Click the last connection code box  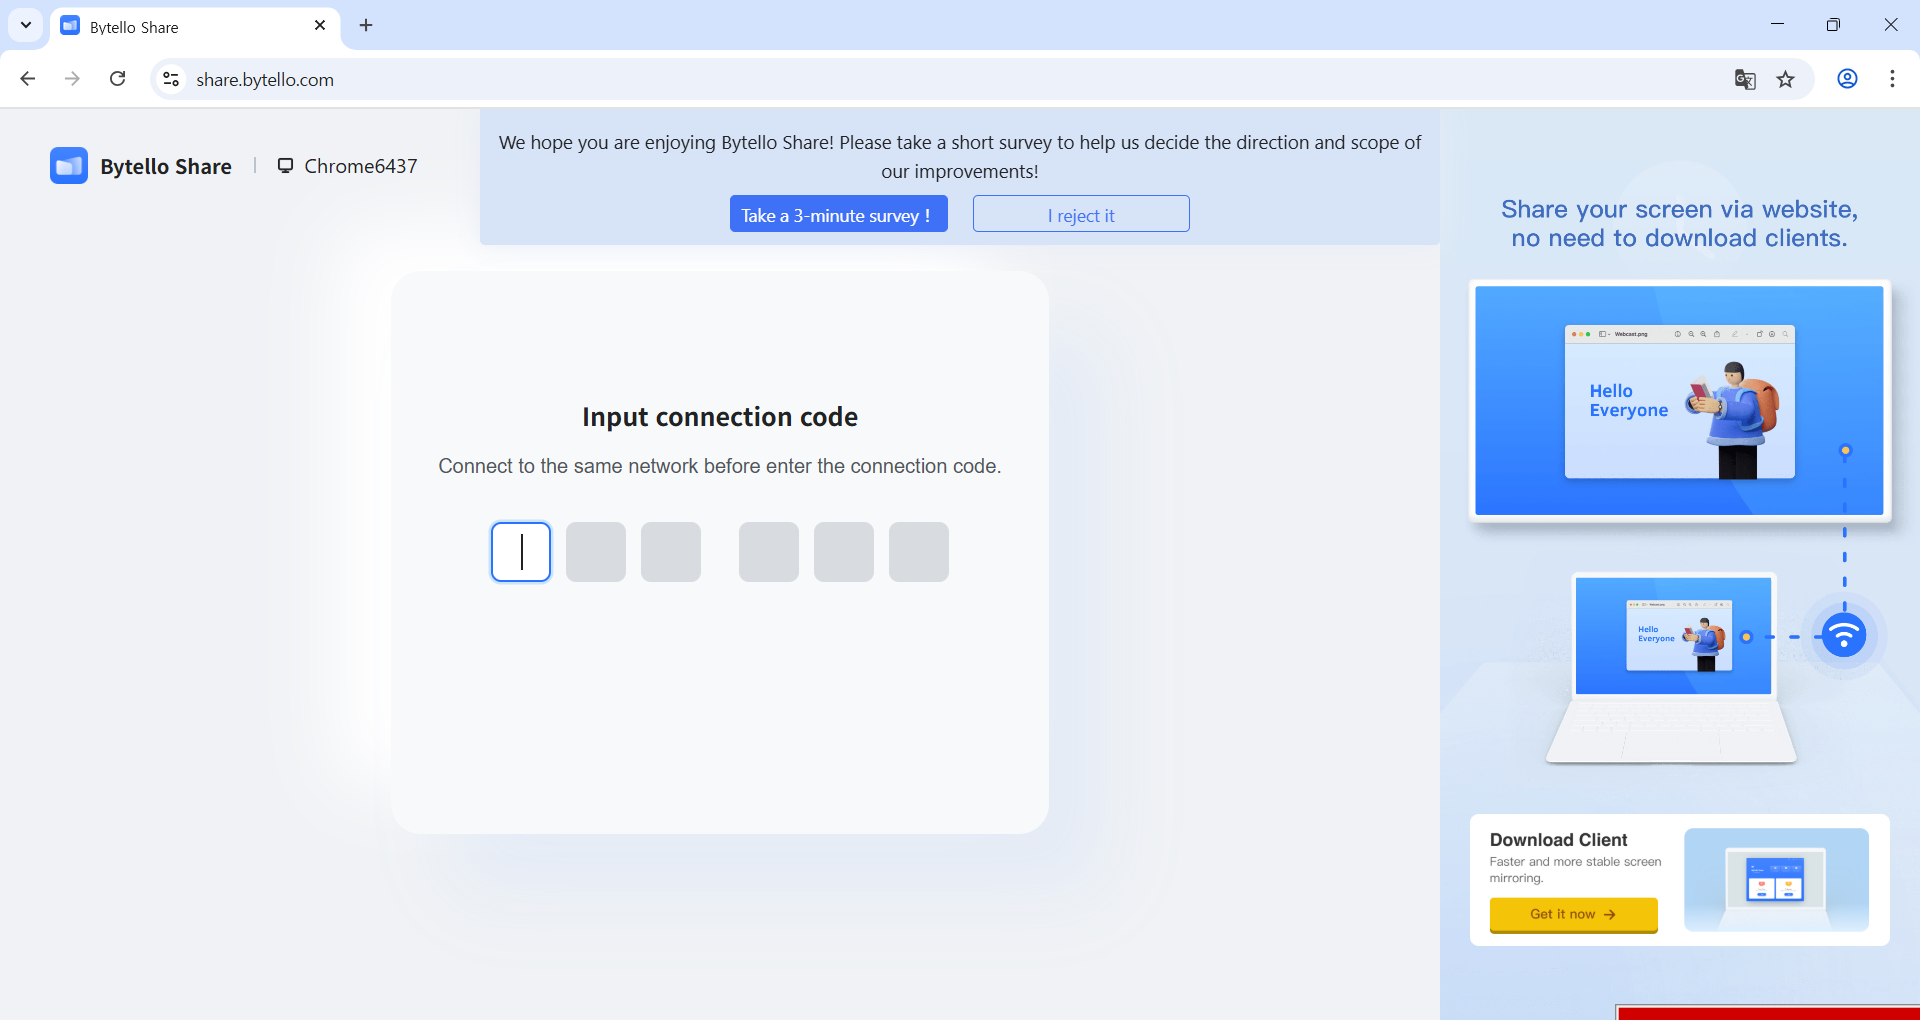pos(918,552)
